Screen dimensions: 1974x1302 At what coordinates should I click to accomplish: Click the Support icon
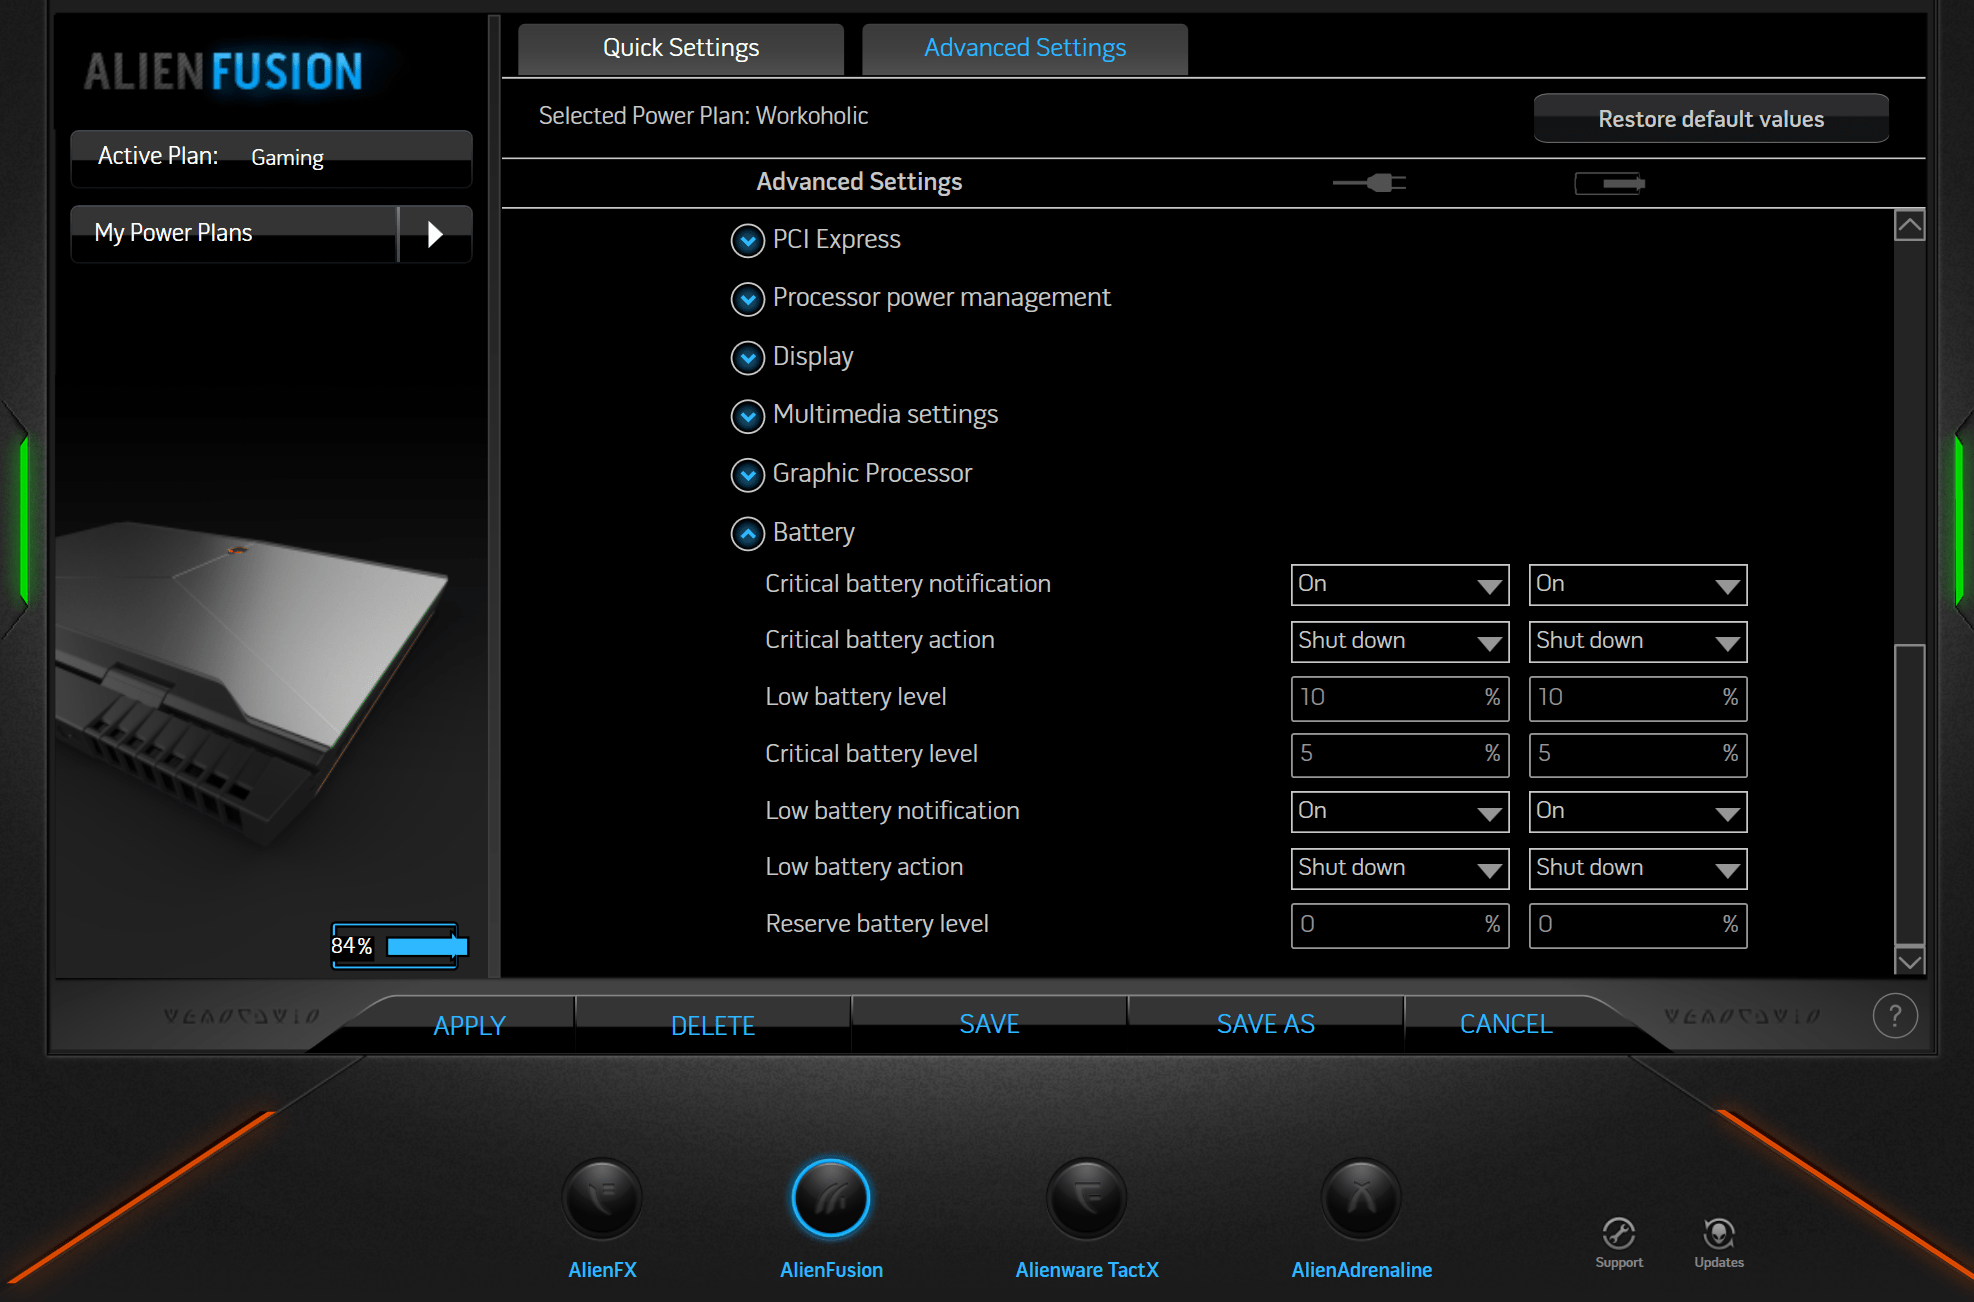1619,1232
